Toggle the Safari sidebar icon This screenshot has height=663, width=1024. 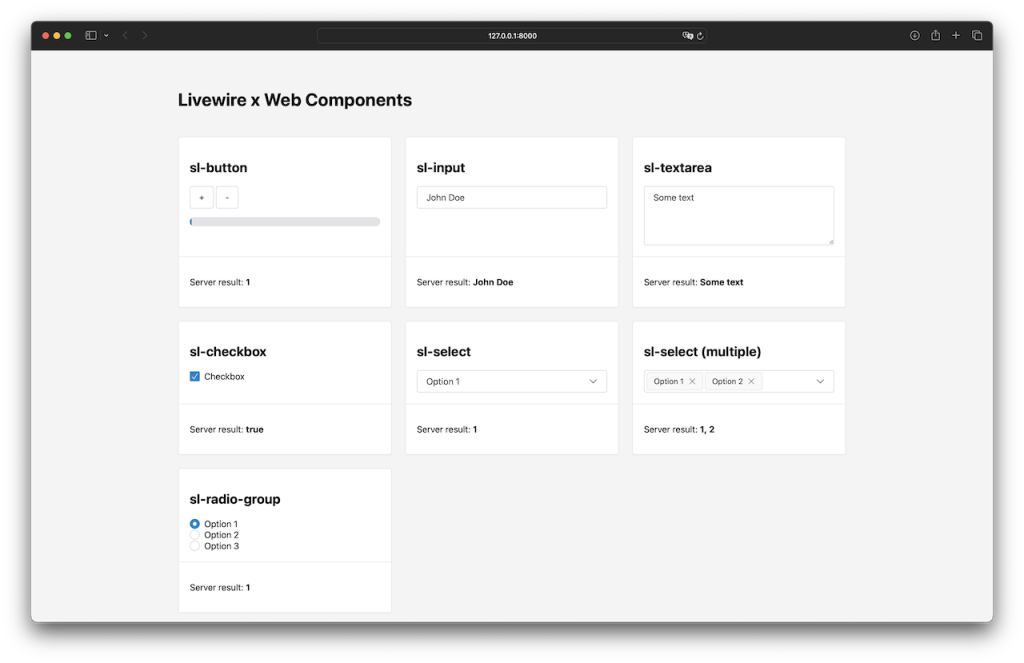(x=91, y=35)
